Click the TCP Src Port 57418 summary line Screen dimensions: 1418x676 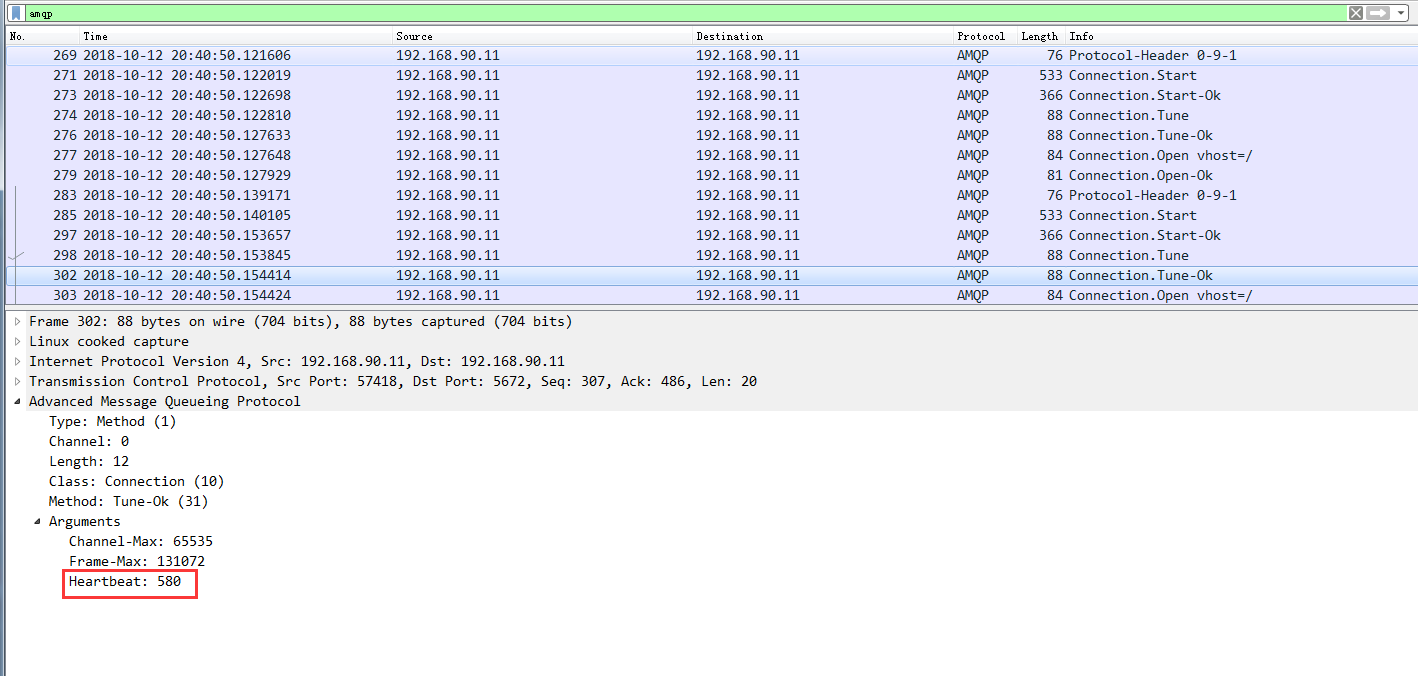(x=393, y=381)
